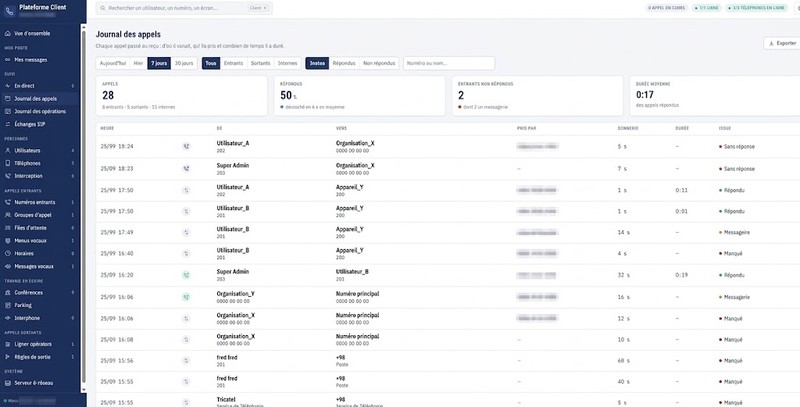Open En direct activity icon
This screenshot has width=800, height=407.
click(8, 86)
